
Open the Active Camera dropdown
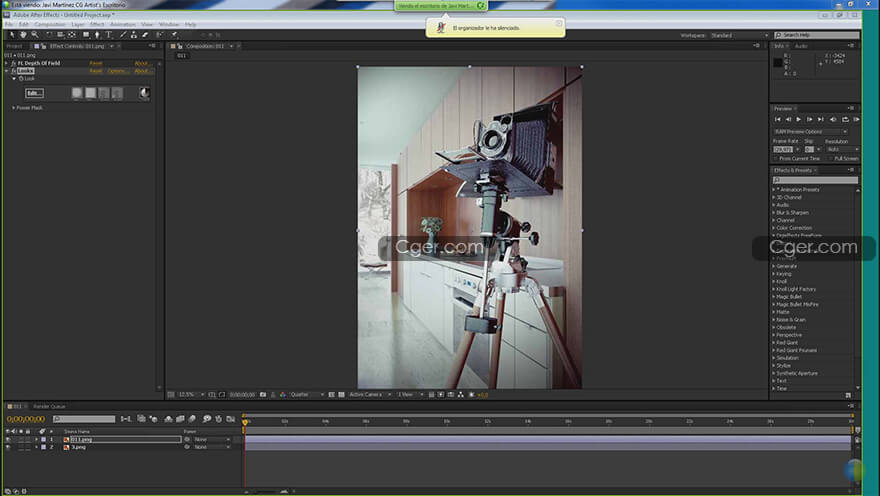(x=369, y=395)
